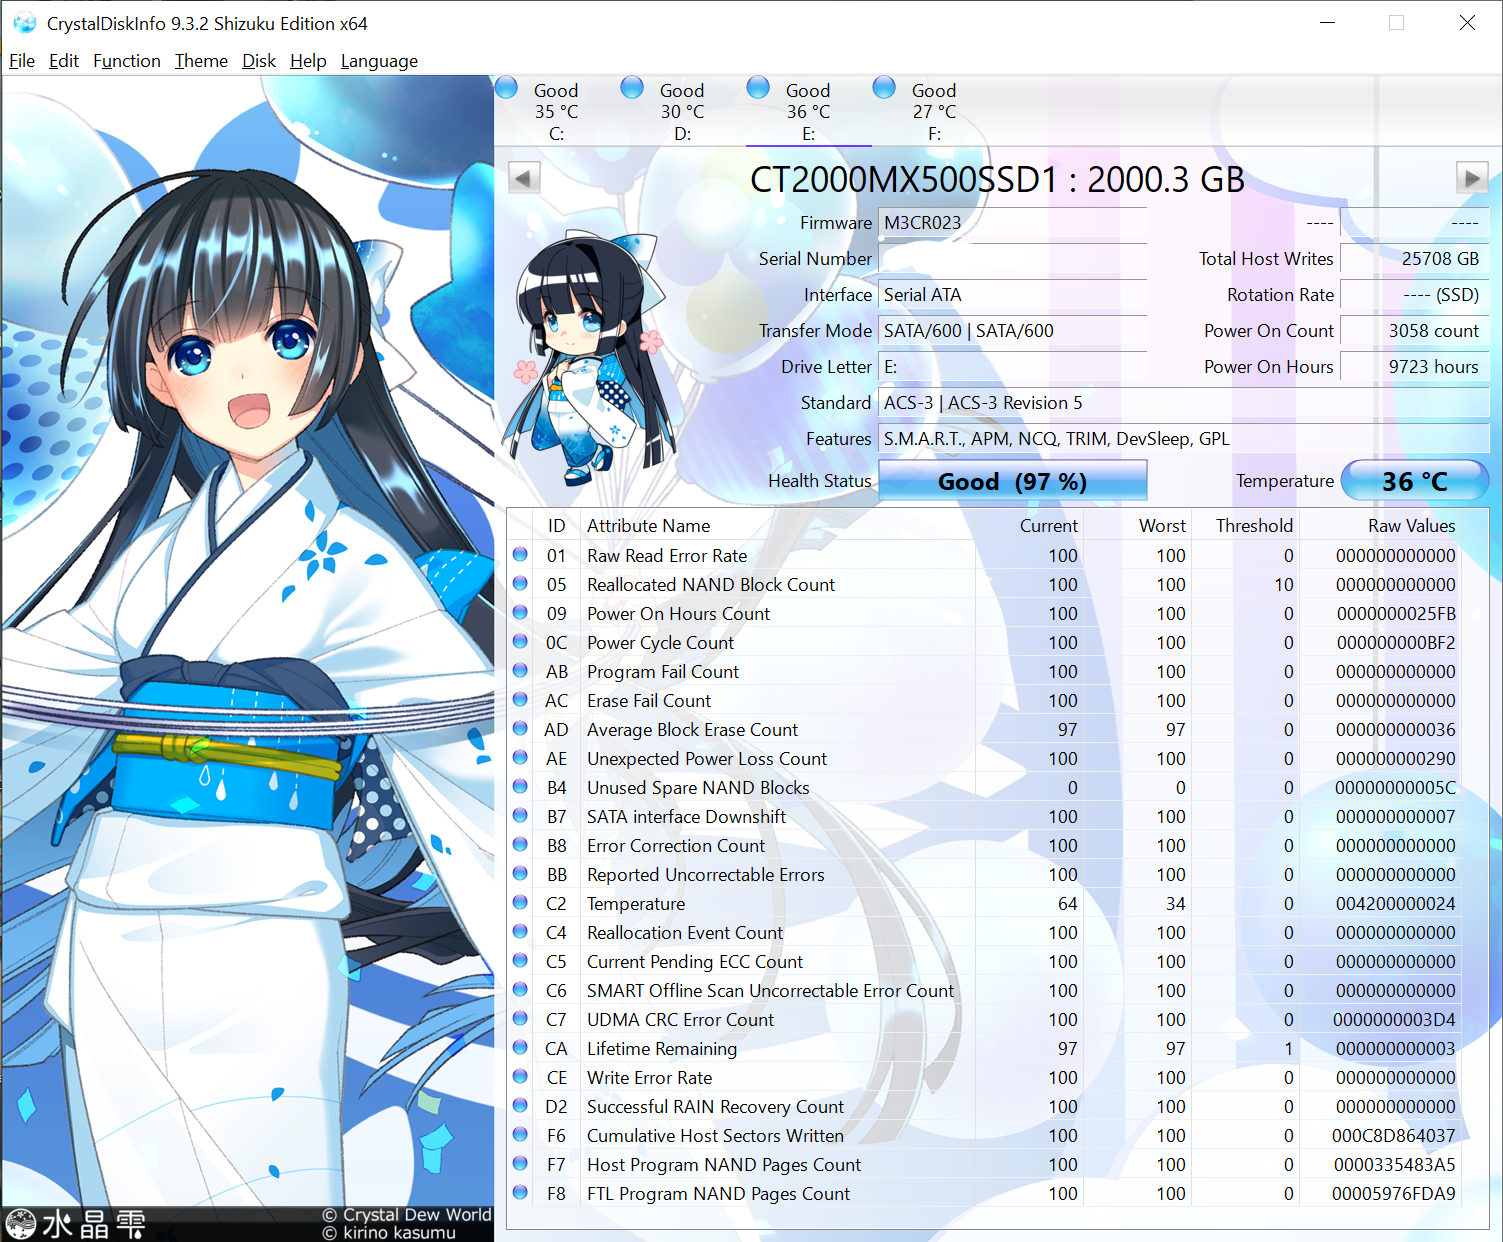Screen dimensions: 1503x1242
Task: Click status orb for Power Cycle Count
Action: (520, 641)
